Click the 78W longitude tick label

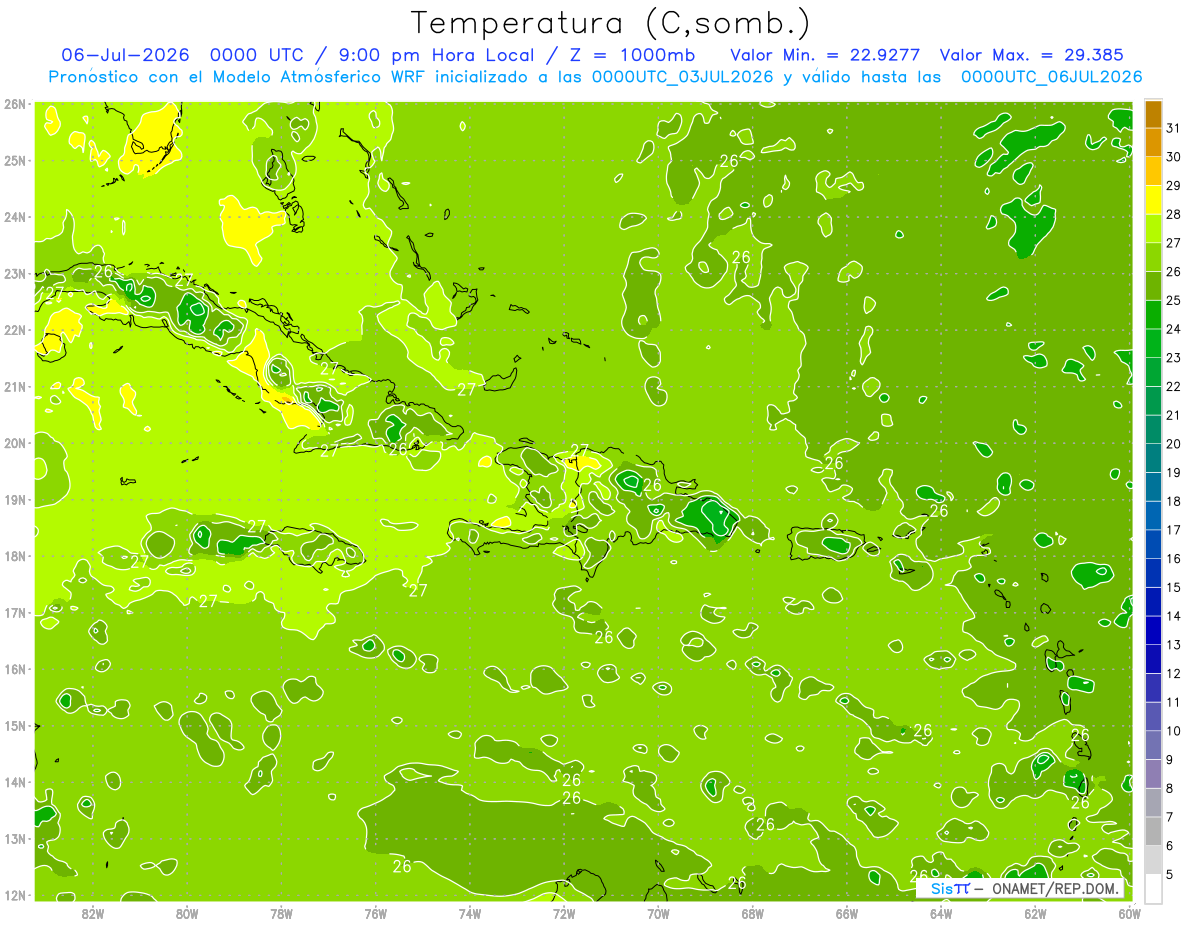281,912
